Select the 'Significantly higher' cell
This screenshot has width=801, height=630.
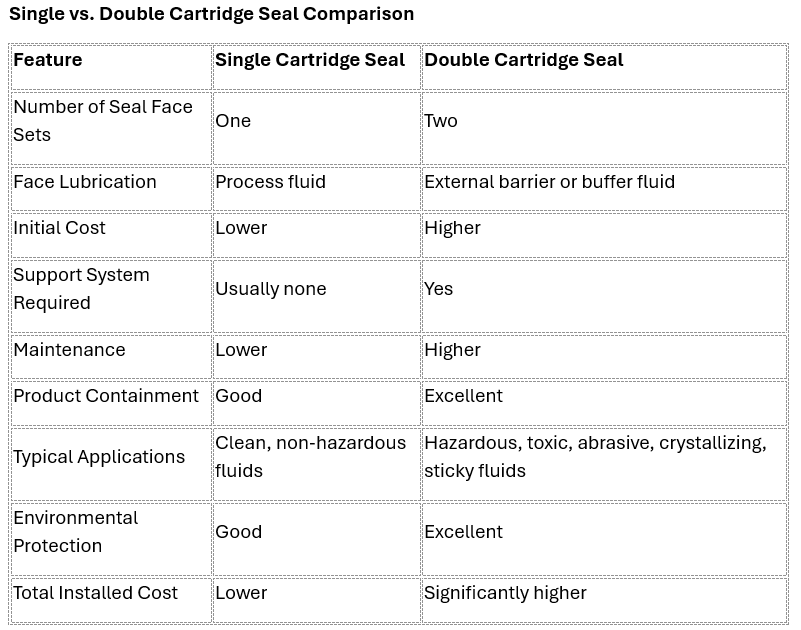pos(604,600)
